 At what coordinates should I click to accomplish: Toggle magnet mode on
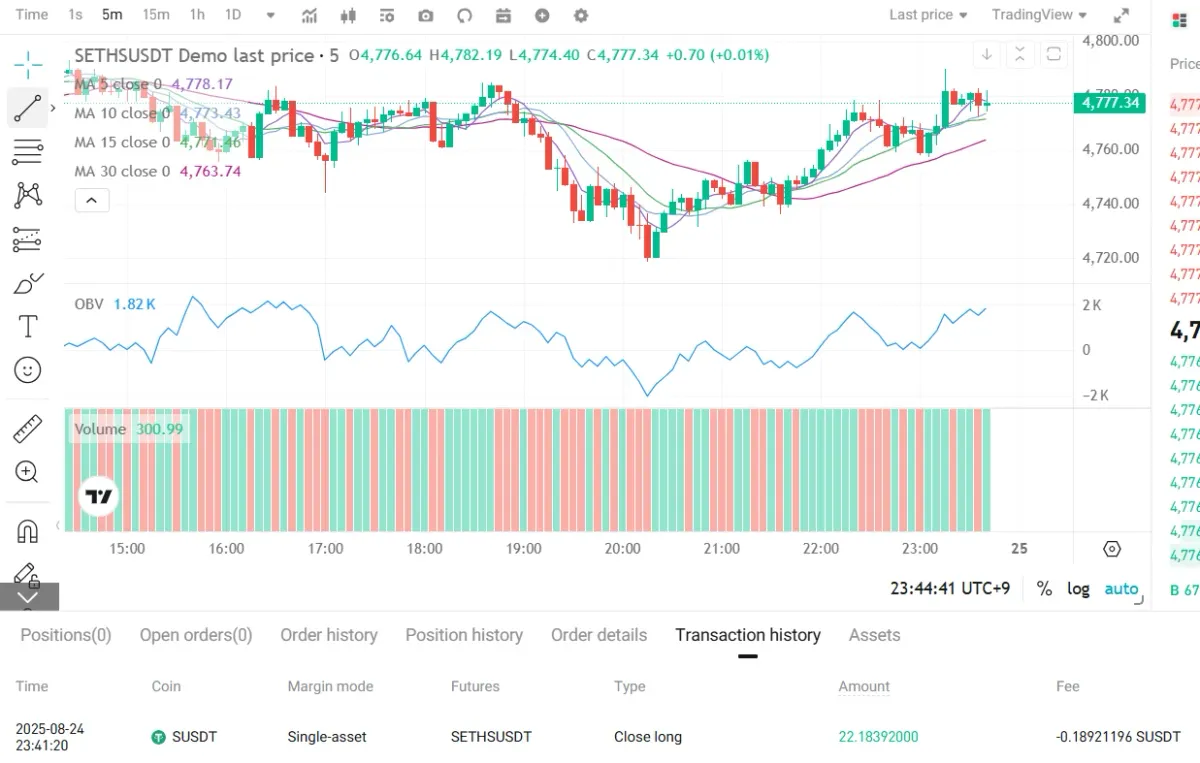pyautogui.click(x=28, y=531)
